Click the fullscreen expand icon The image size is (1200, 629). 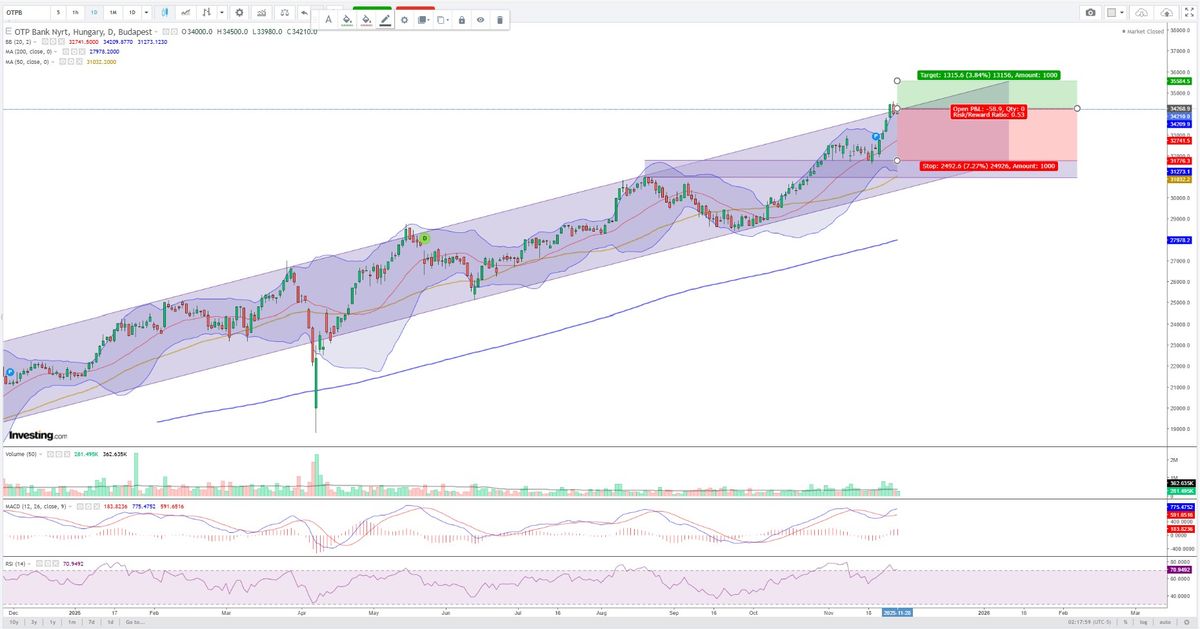(1189, 13)
